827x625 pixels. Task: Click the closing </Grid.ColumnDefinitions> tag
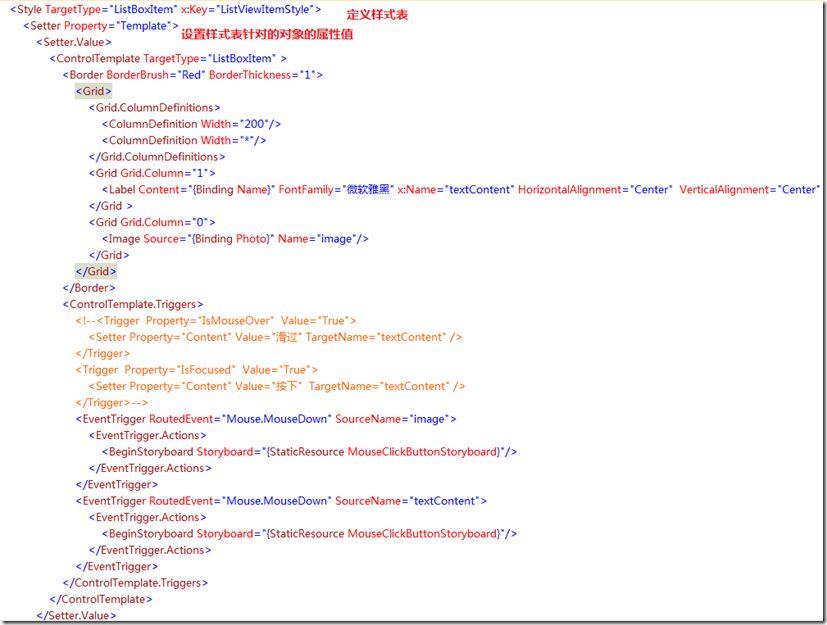[157, 157]
